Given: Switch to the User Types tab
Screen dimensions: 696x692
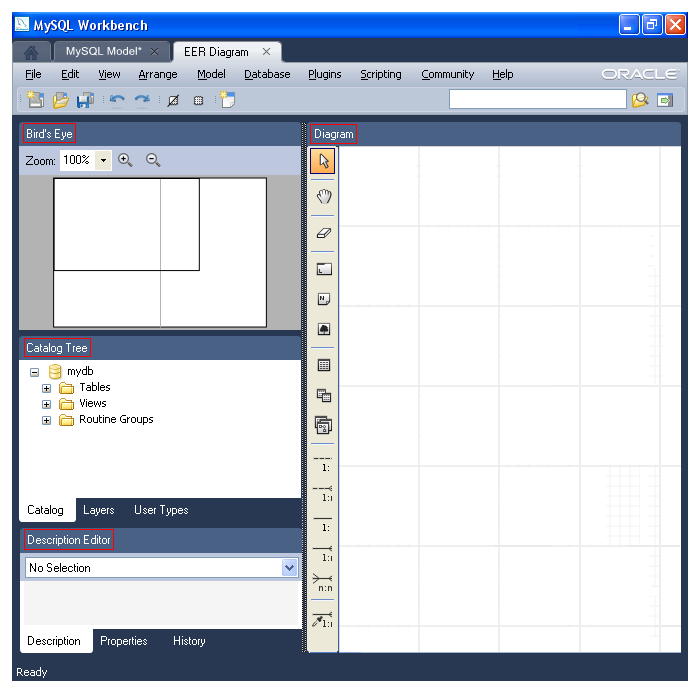Looking at the screenshot, I should click(161, 510).
